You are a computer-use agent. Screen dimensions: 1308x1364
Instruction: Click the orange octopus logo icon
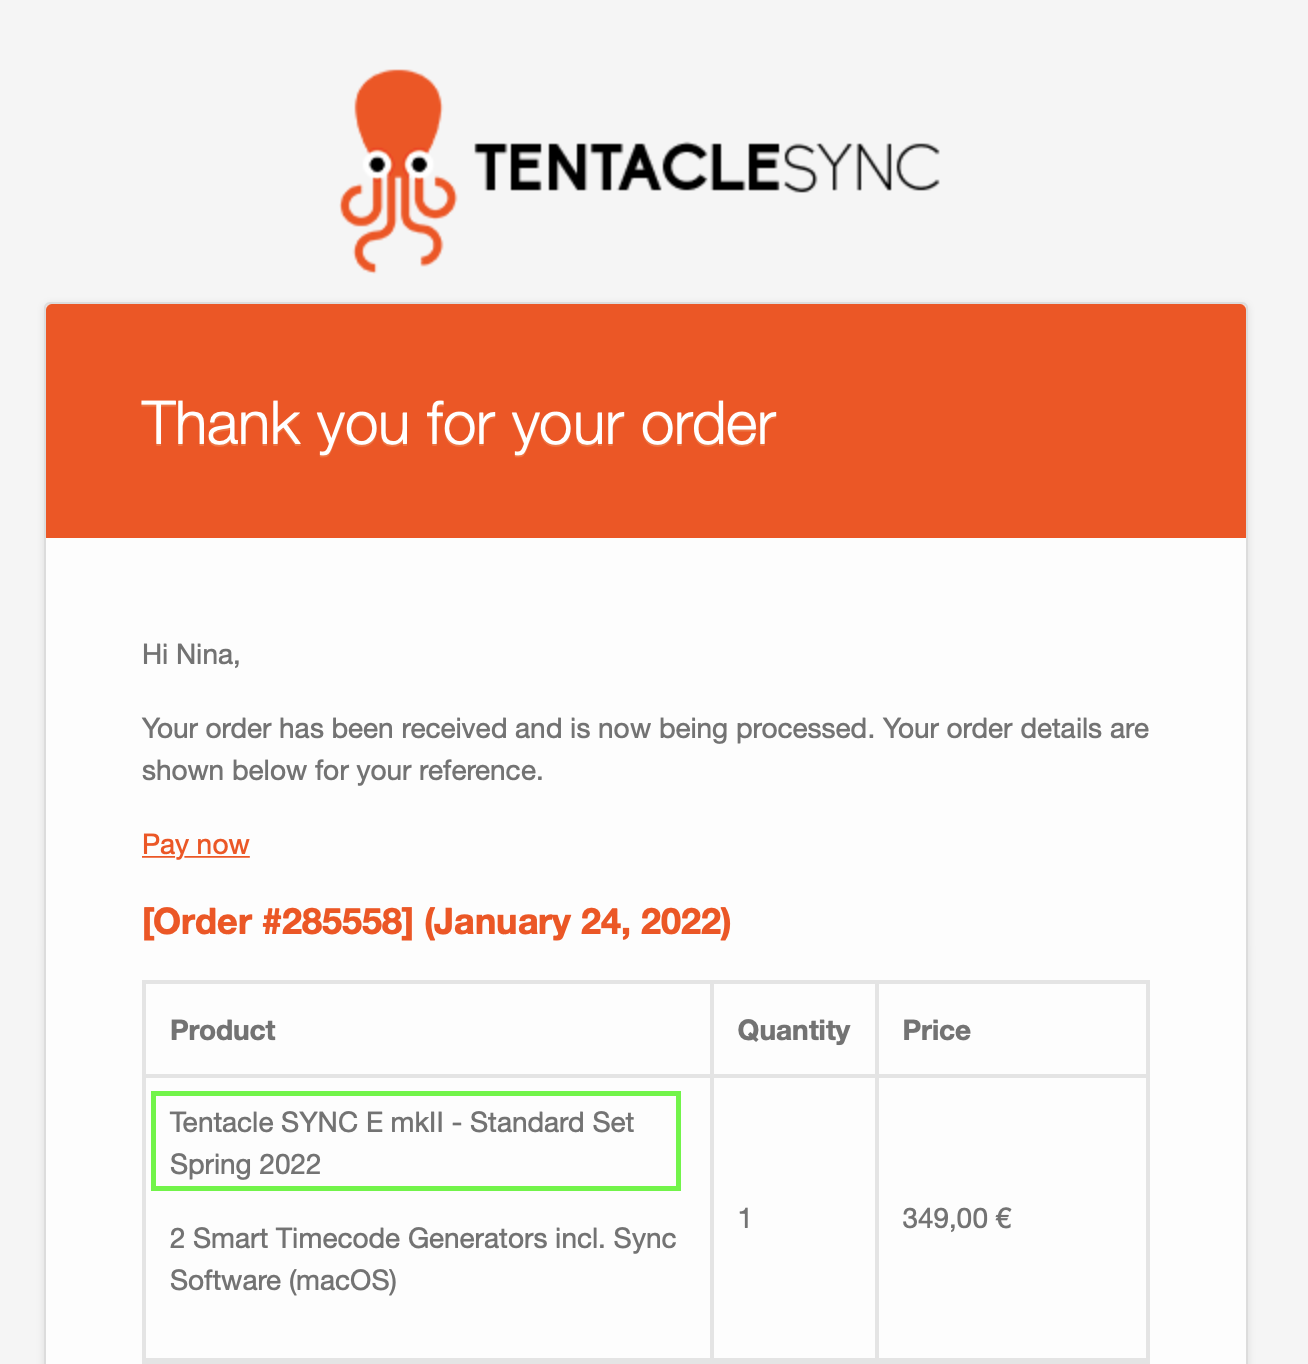click(x=398, y=170)
